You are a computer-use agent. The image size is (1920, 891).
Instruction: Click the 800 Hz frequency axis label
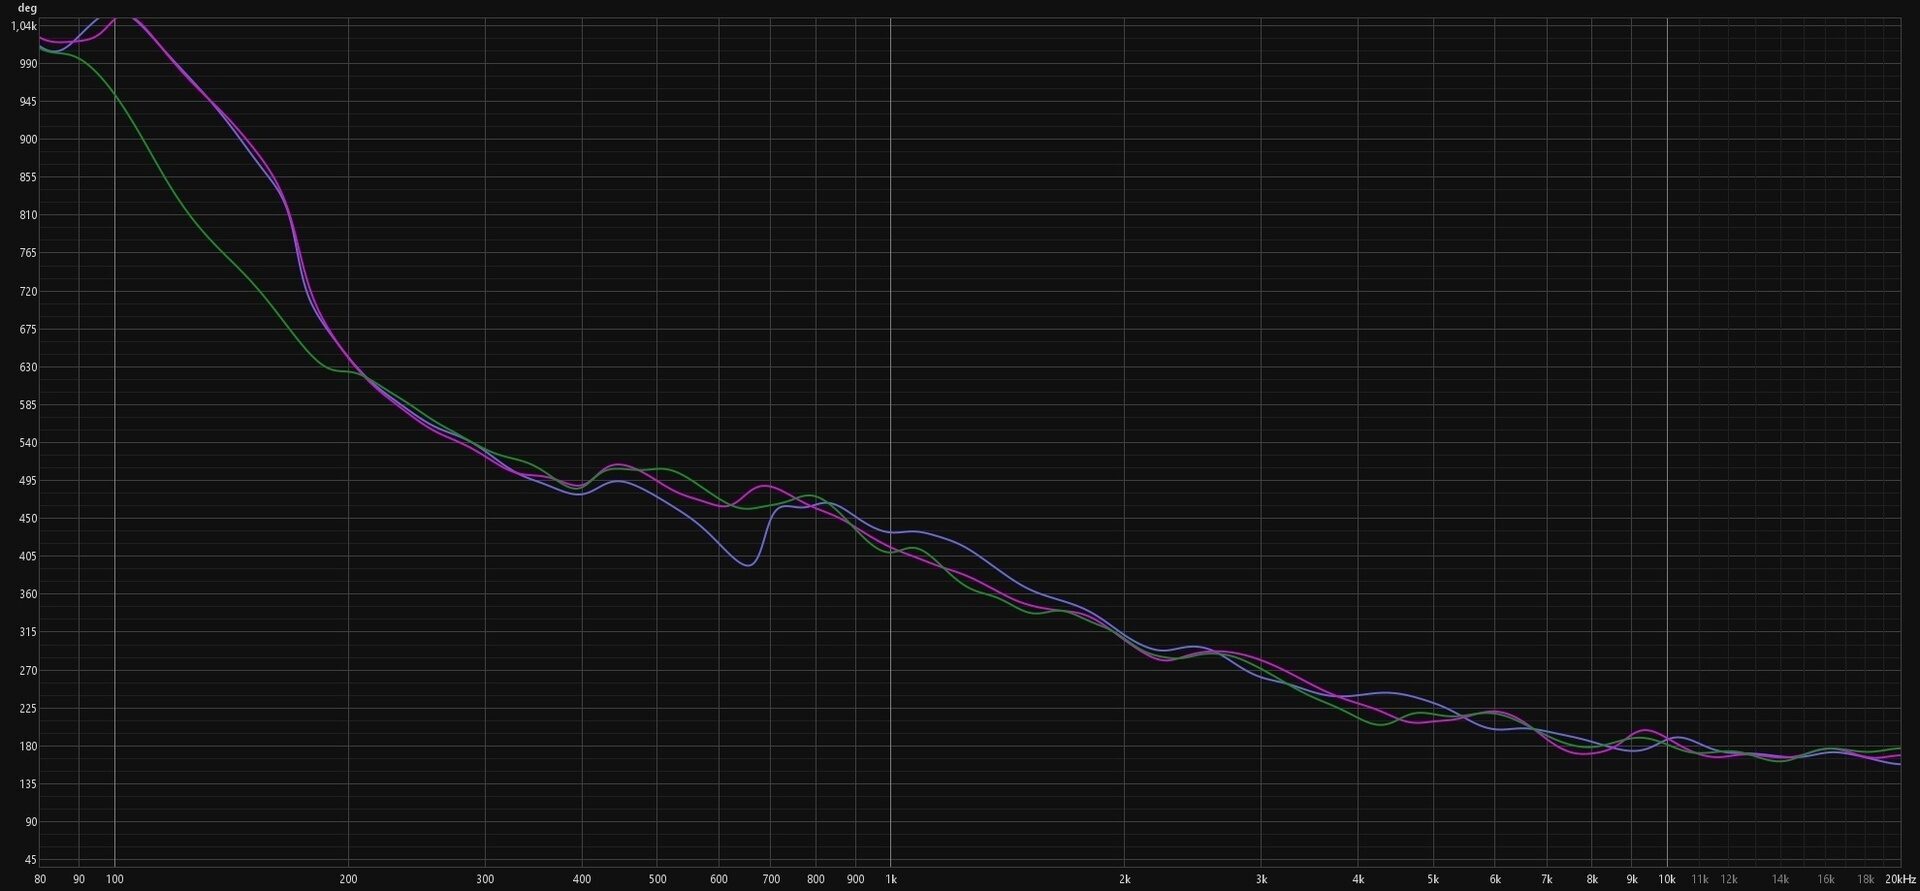pyautogui.click(x=816, y=880)
